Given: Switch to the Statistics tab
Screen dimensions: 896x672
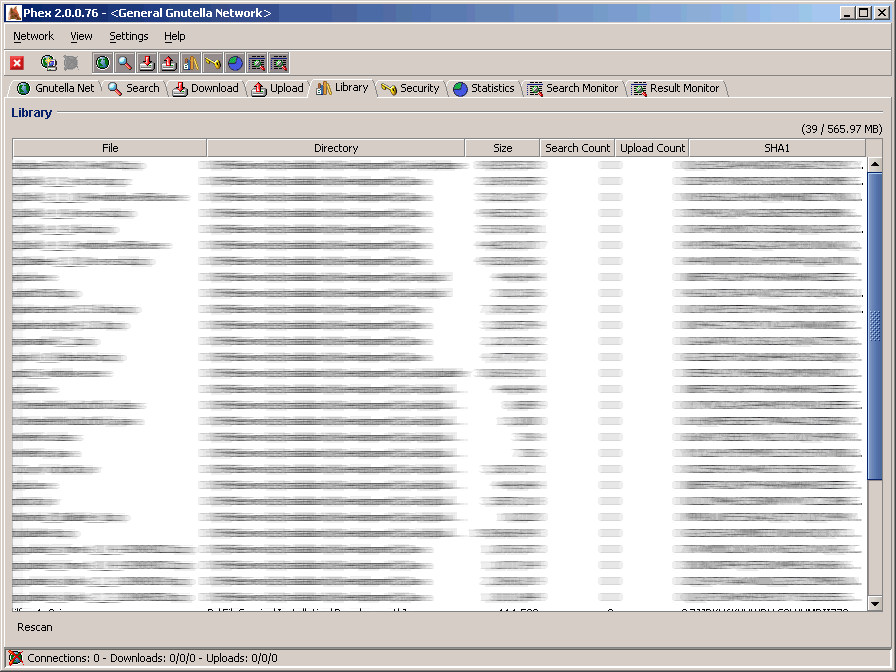Looking at the screenshot, I should coord(484,88).
